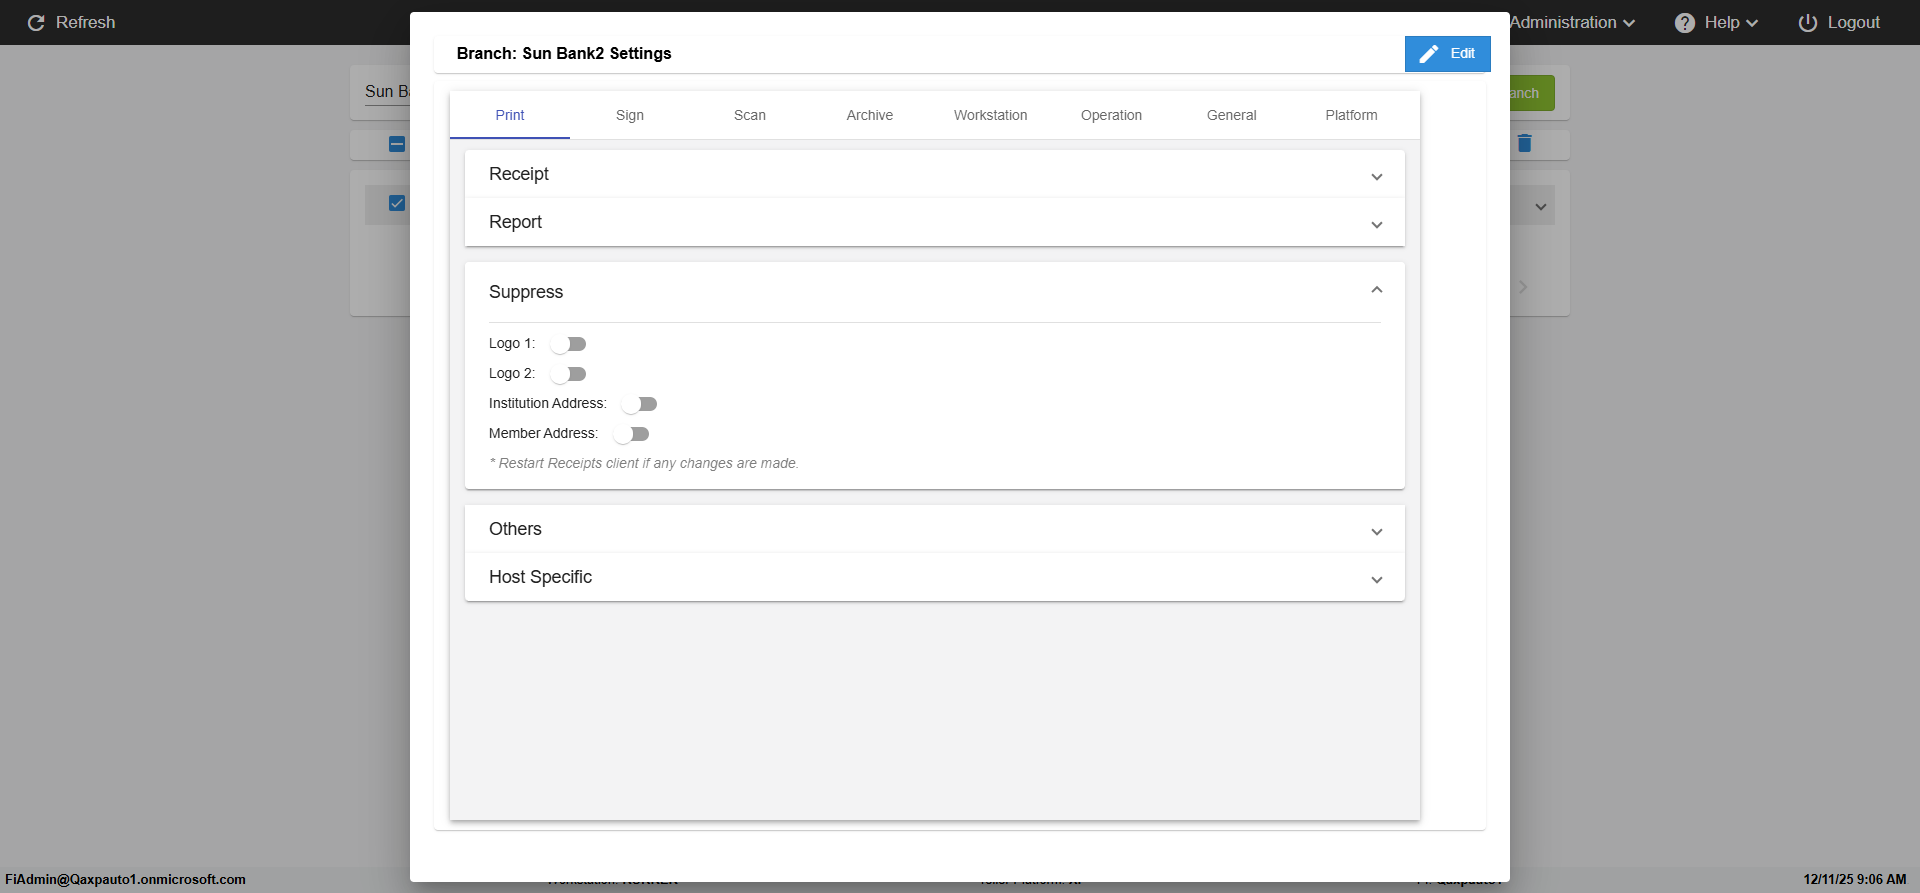Toggle the Logo 2 suppress switch
Screen dimensions: 1920x893
point(568,374)
